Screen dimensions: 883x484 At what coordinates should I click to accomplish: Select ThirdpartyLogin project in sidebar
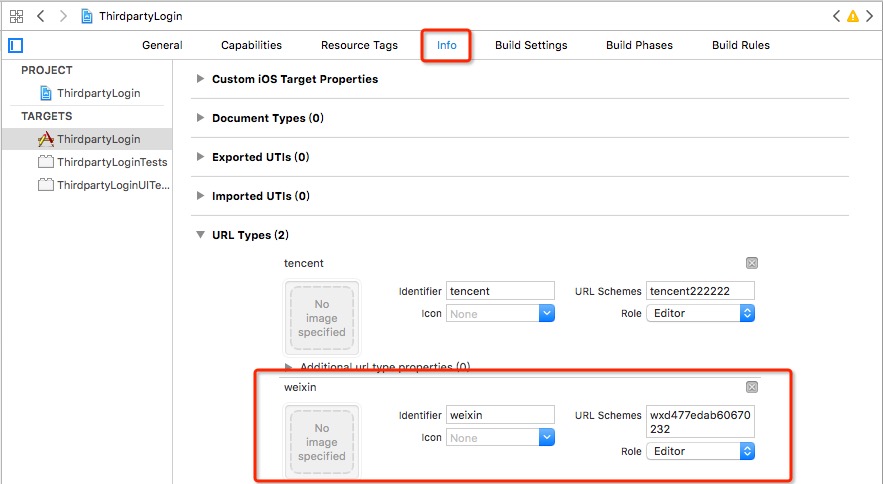click(98, 93)
